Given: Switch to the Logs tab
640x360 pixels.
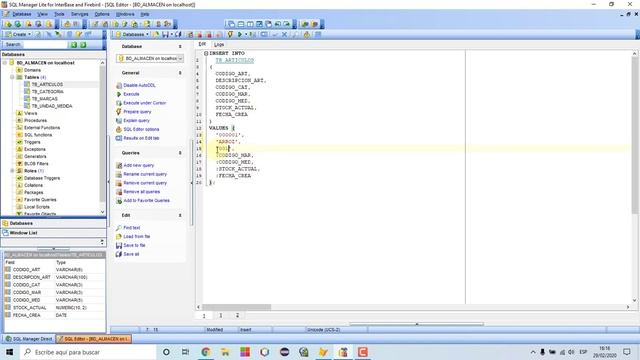Looking at the screenshot, I should click(219, 44).
